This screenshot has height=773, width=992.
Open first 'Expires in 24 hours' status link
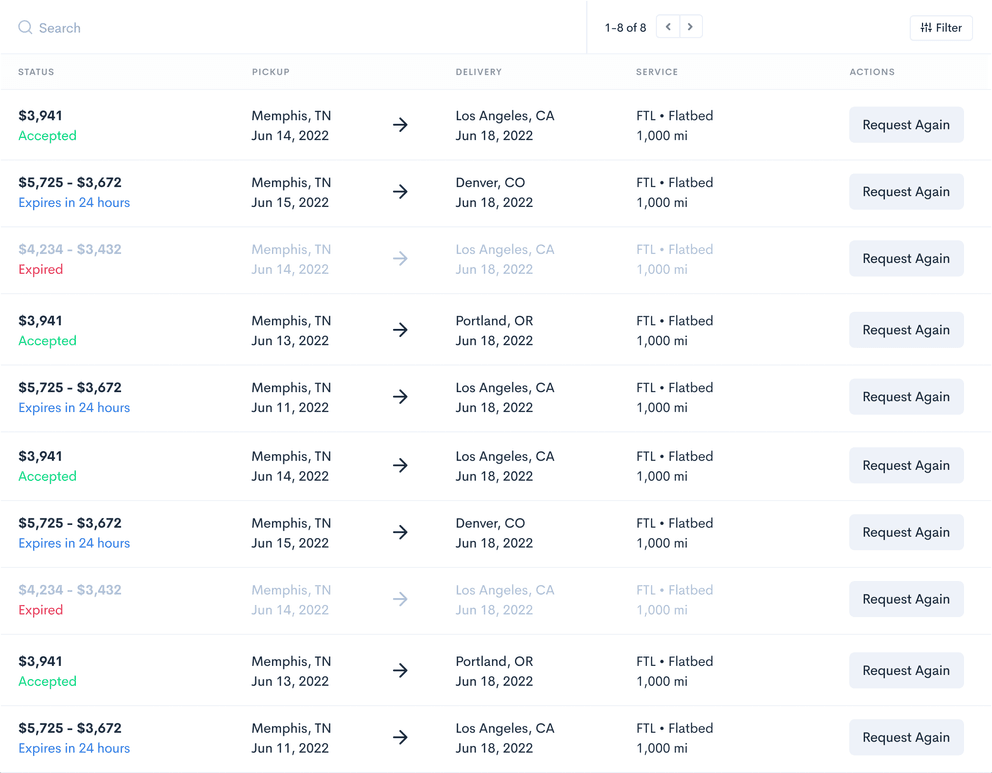pos(74,202)
